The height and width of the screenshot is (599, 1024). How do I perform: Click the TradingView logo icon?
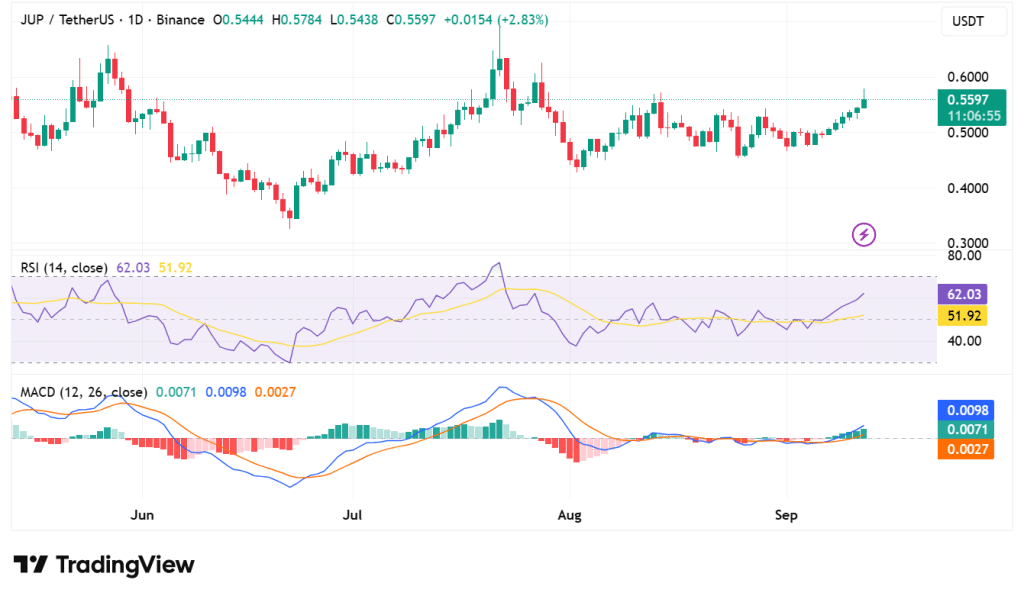pyautogui.click(x=30, y=565)
